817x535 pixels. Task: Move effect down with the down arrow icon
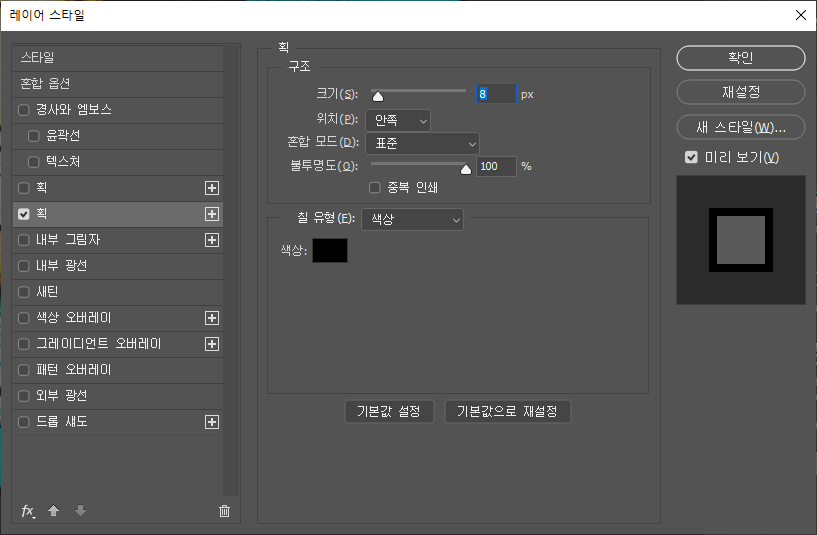tap(80, 511)
